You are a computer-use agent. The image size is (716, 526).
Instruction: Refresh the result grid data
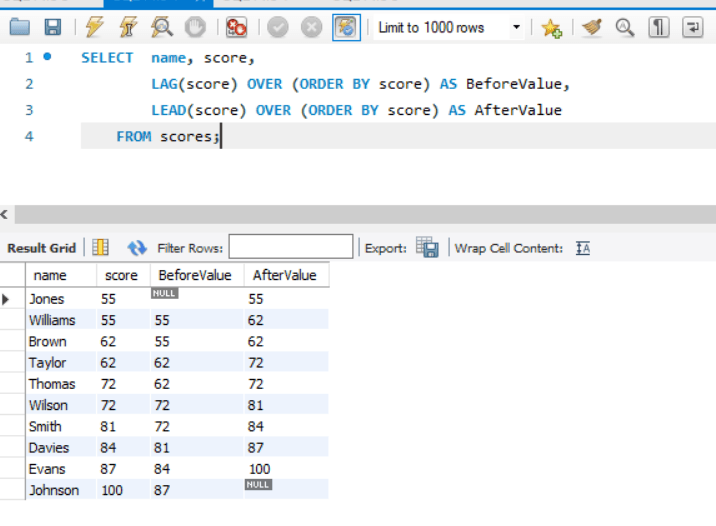pyautogui.click(x=137, y=248)
